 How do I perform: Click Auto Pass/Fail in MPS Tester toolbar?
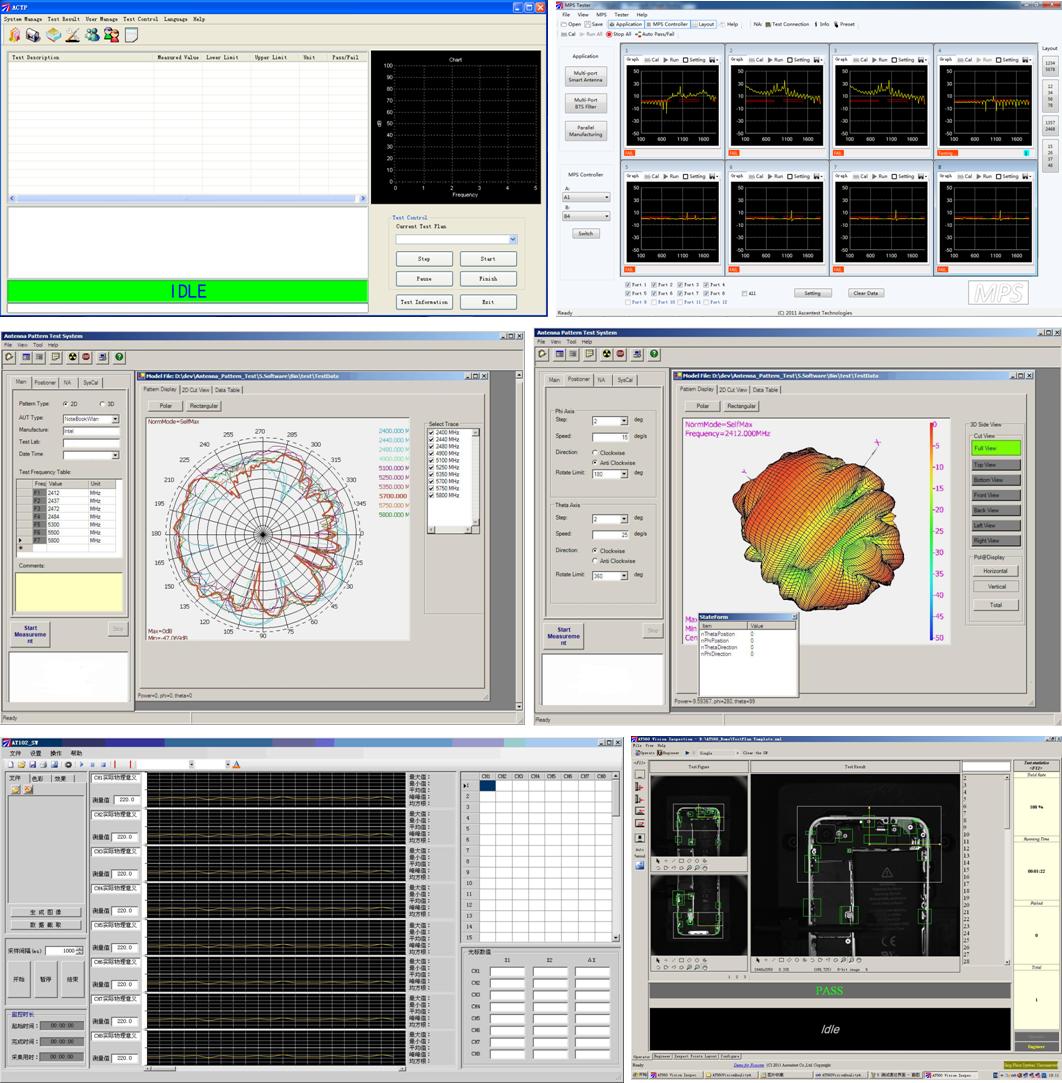pyautogui.click(x=655, y=34)
